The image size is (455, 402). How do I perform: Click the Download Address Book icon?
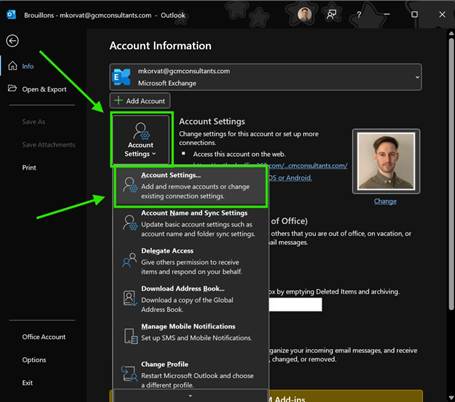coord(130,298)
